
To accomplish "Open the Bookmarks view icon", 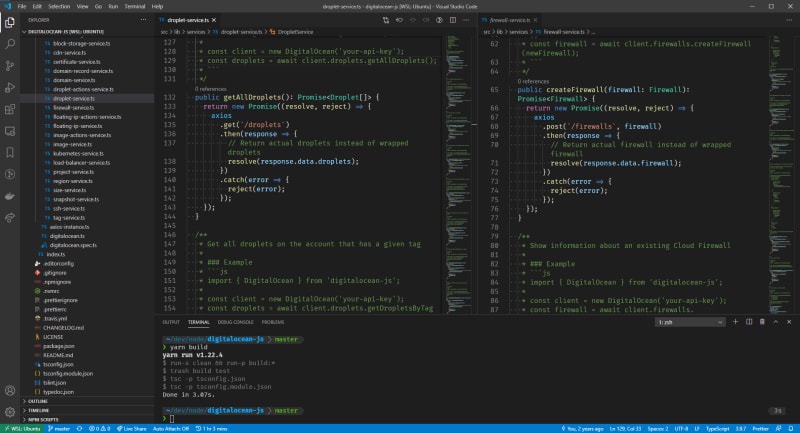I will (x=10, y=152).
